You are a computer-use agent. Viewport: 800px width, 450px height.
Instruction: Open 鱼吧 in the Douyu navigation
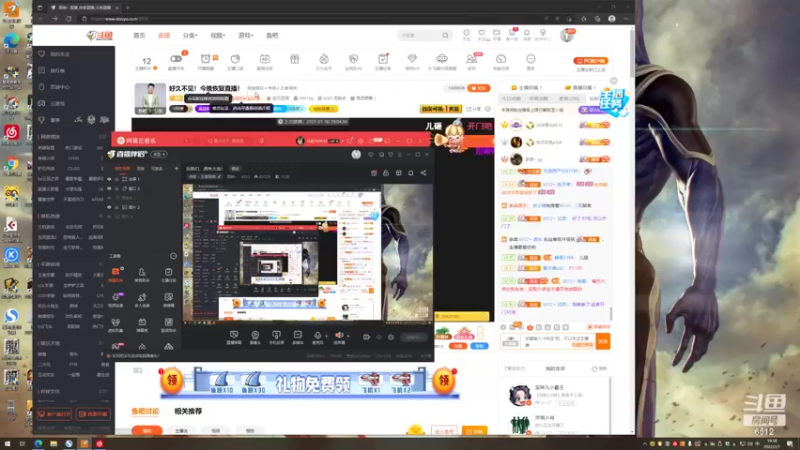coord(272,36)
